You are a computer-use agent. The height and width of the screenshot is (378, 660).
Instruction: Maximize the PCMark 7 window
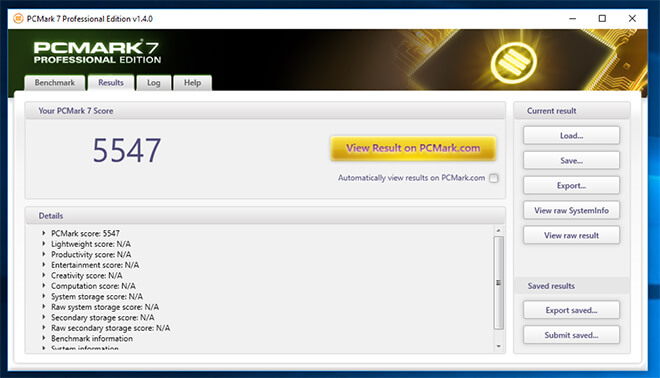pyautogui.click(x=602, y=19)
